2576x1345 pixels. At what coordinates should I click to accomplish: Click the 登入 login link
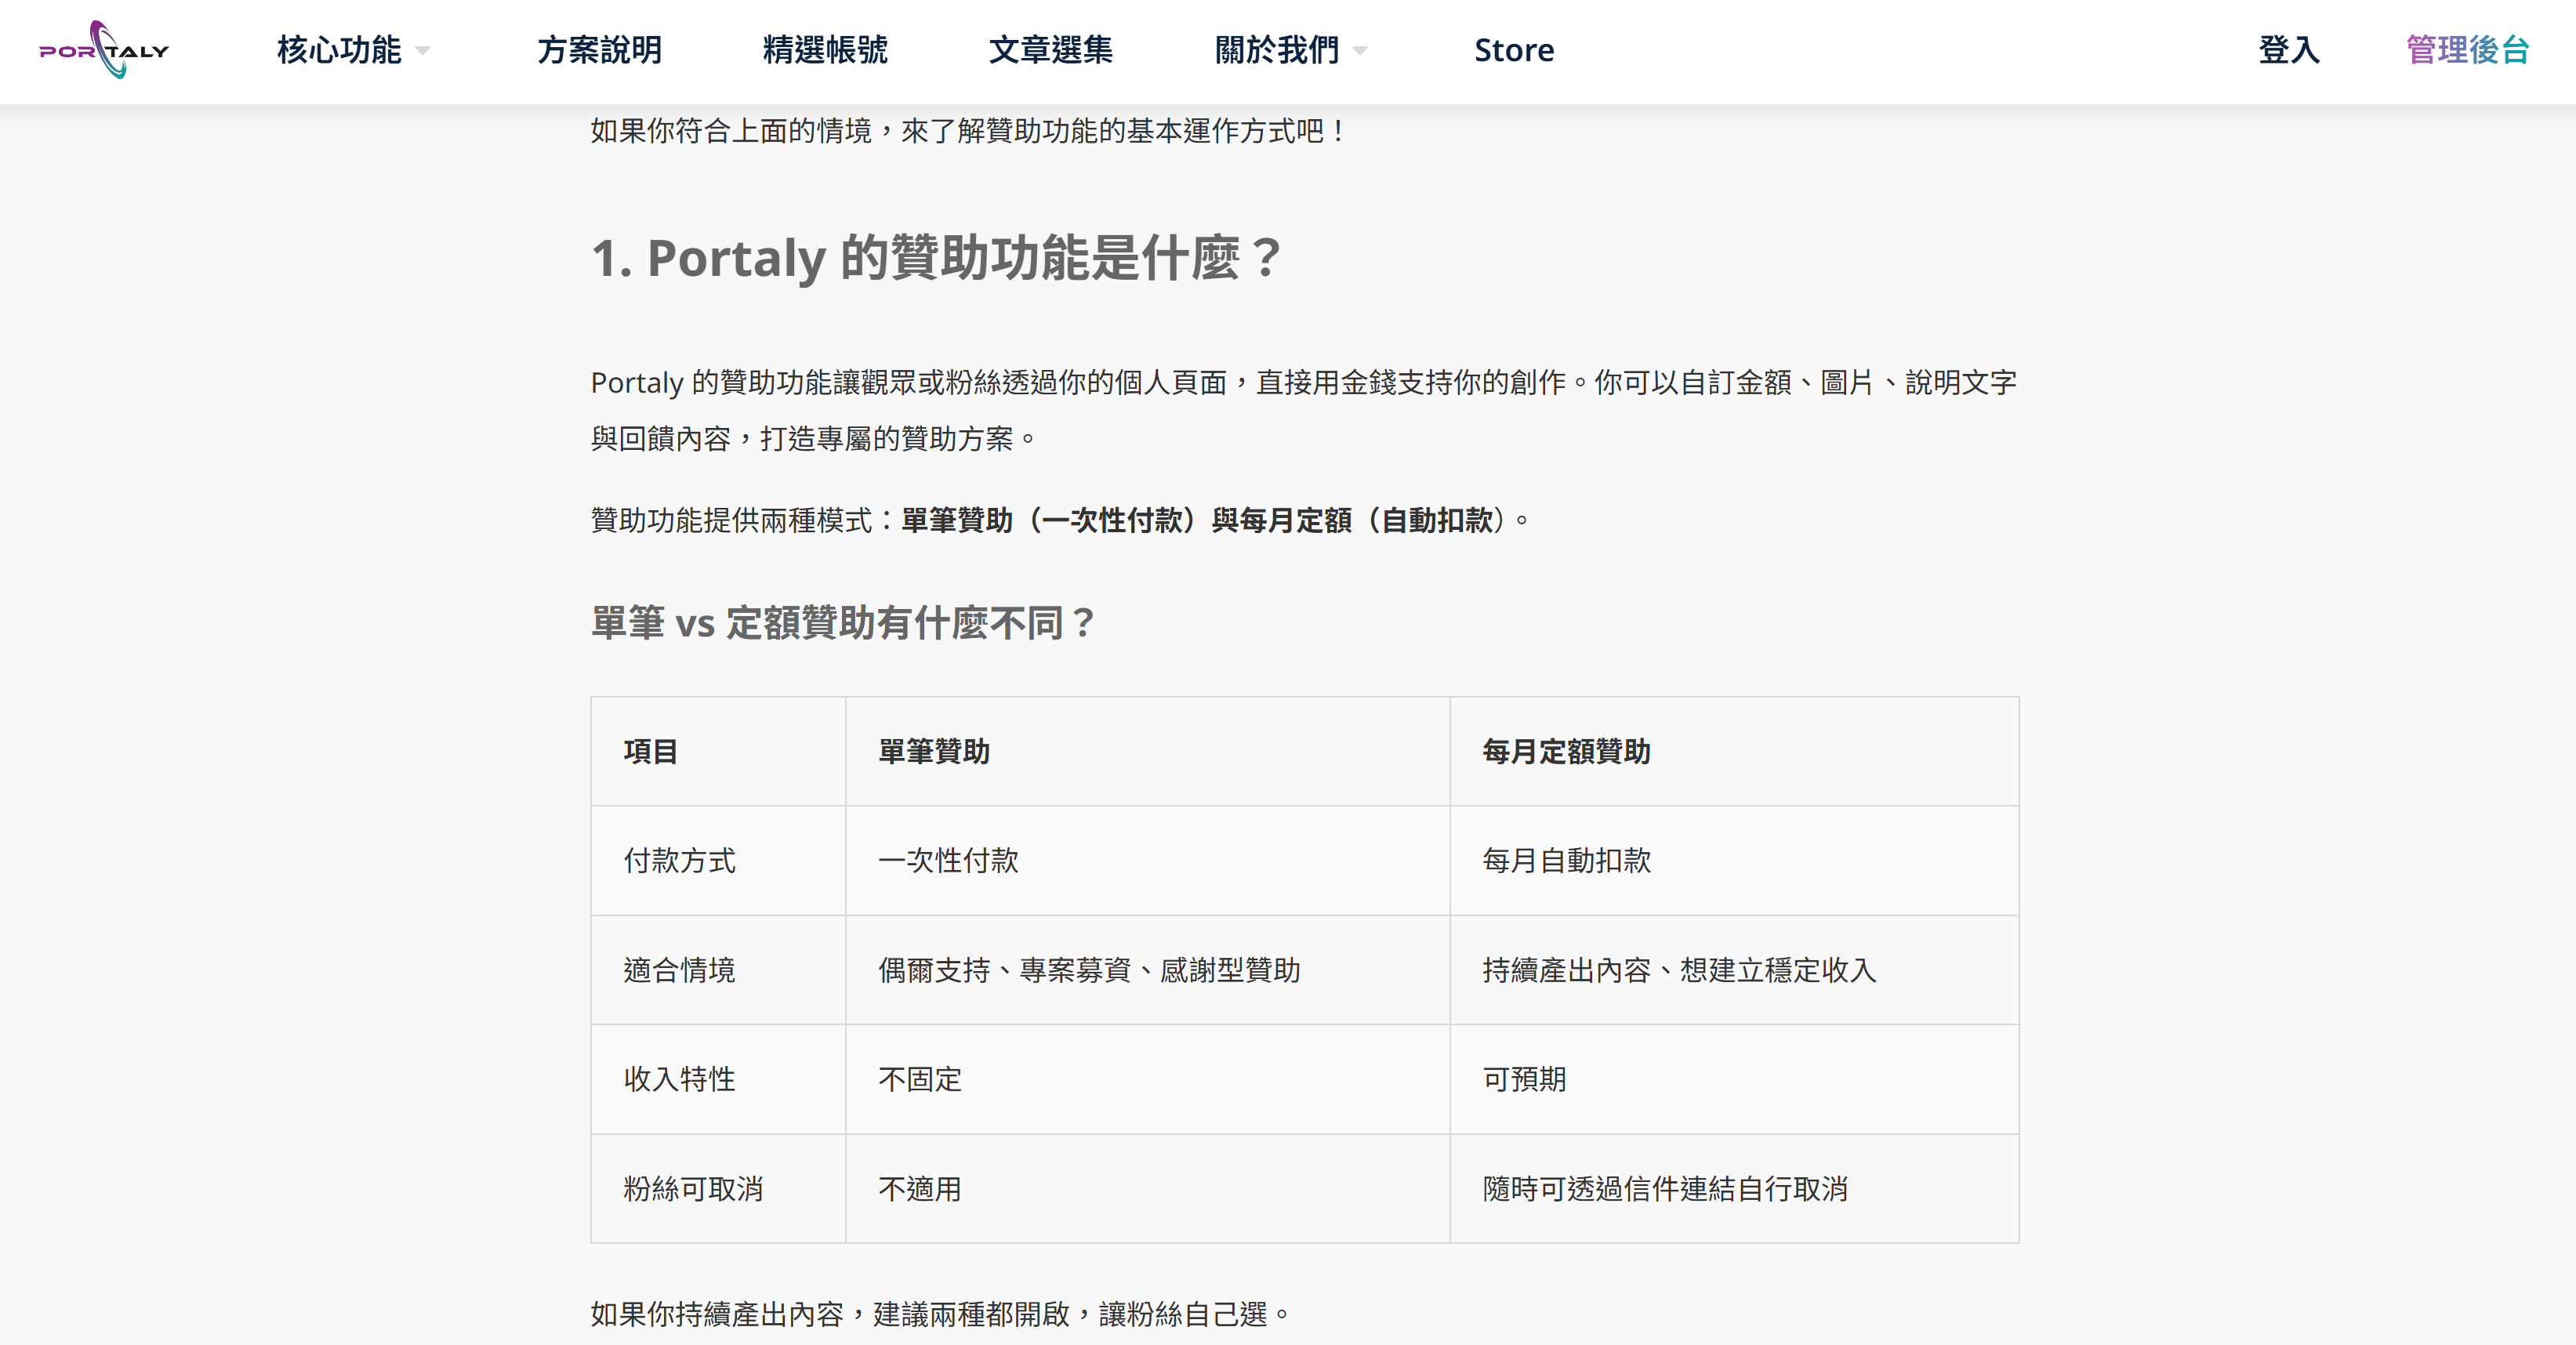click(2288, 50)
